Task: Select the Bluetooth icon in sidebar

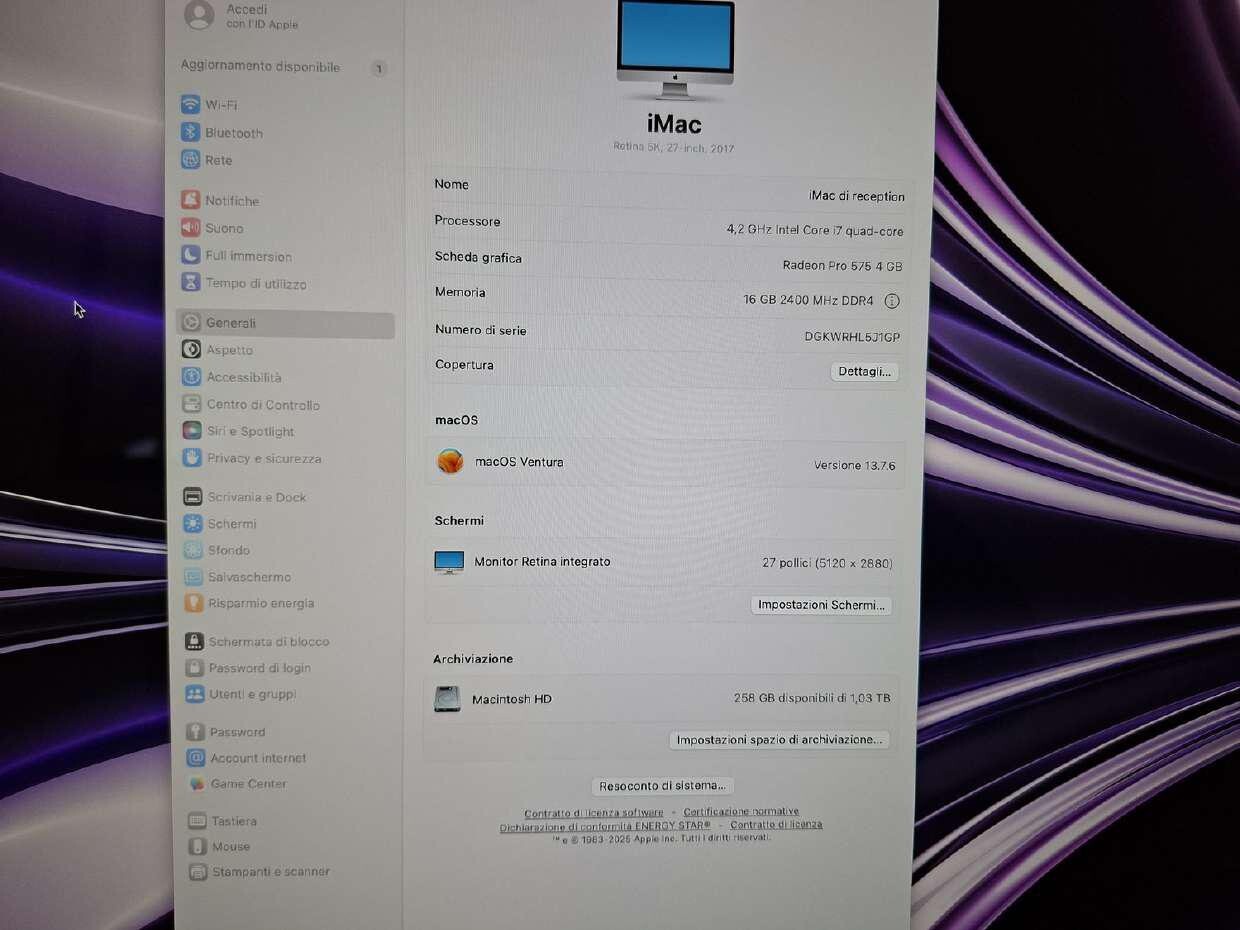Action: [x=190, y=132]
